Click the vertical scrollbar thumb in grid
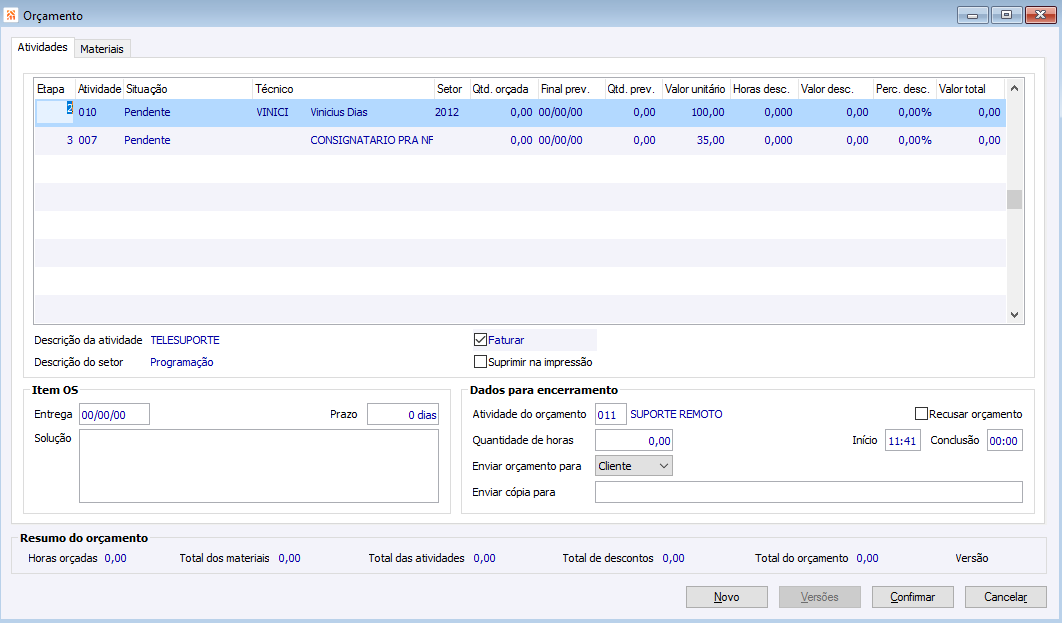This screenshot has height=623, width=1062. (x=1014, y=199)
